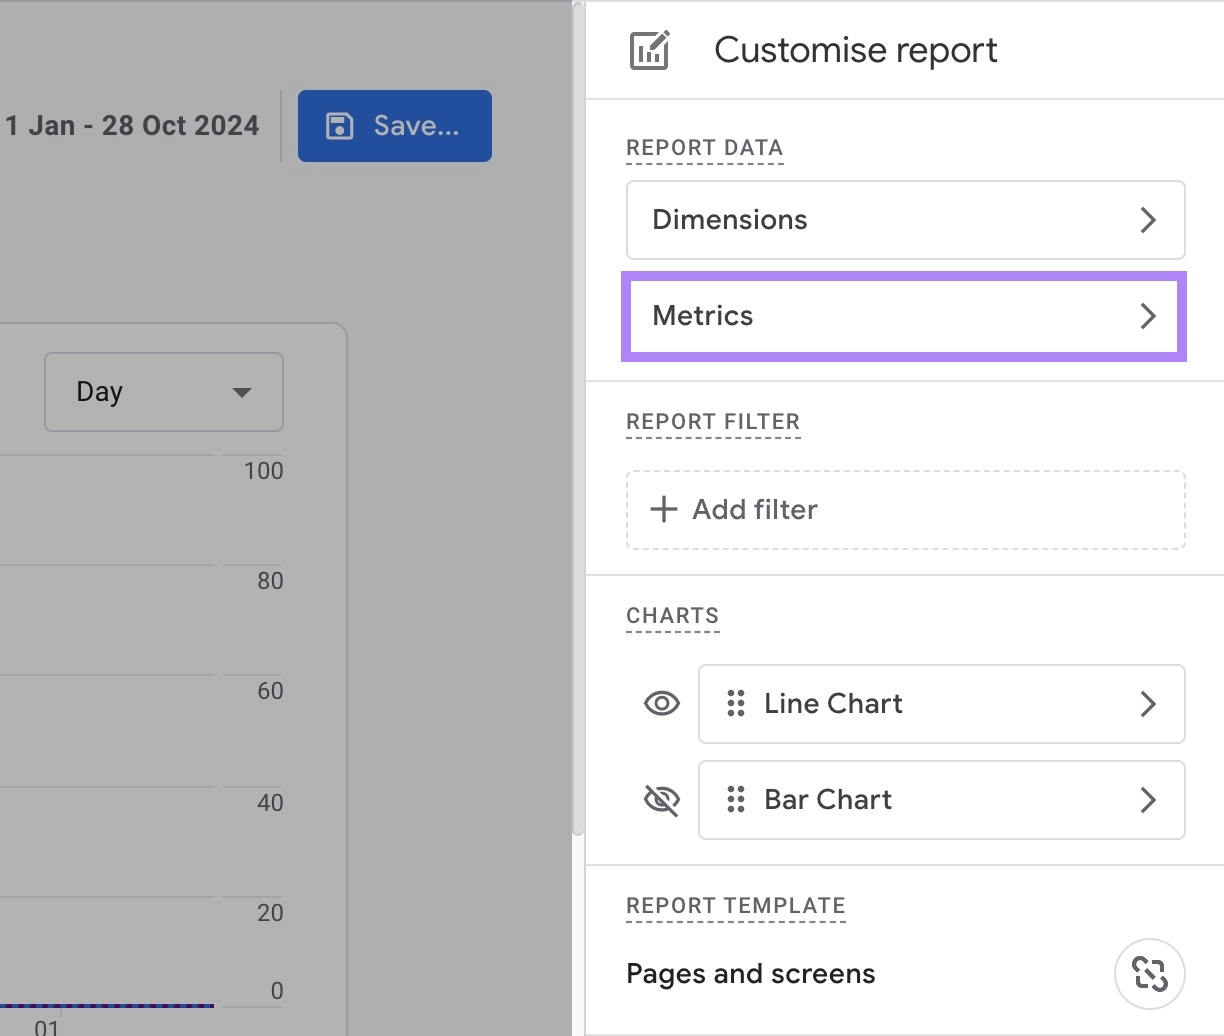The width and height of the screenshot is (1224, 1036).
Task: Click the Customise report pencil-chart icon
Action: point(647,50)
